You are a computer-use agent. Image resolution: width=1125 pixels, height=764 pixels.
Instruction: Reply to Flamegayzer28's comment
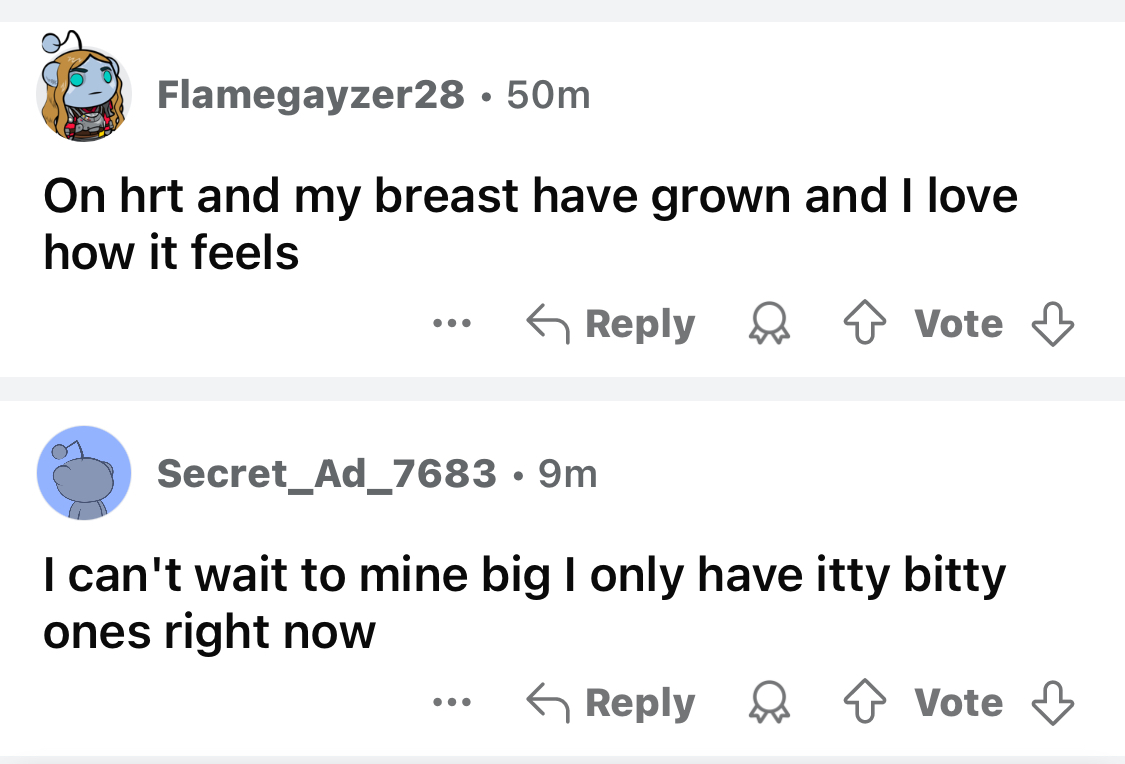[611, 324]
